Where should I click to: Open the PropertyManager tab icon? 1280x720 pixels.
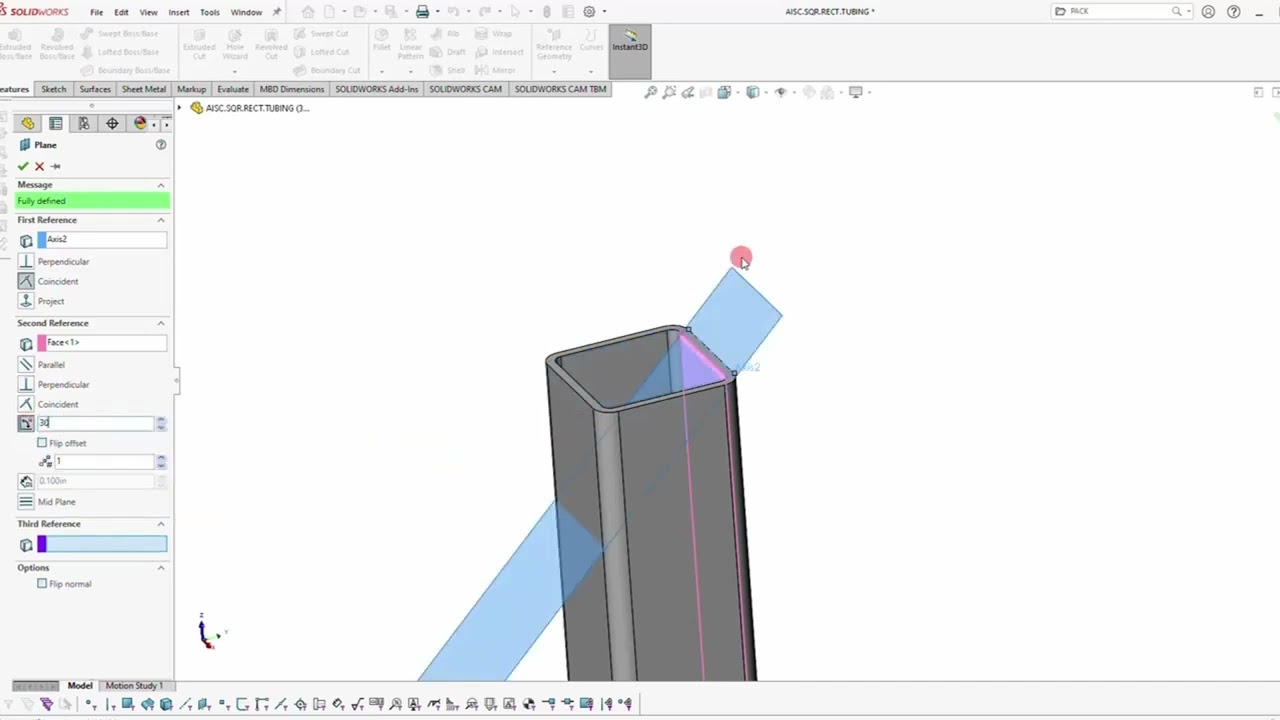[x=56, y=123]
